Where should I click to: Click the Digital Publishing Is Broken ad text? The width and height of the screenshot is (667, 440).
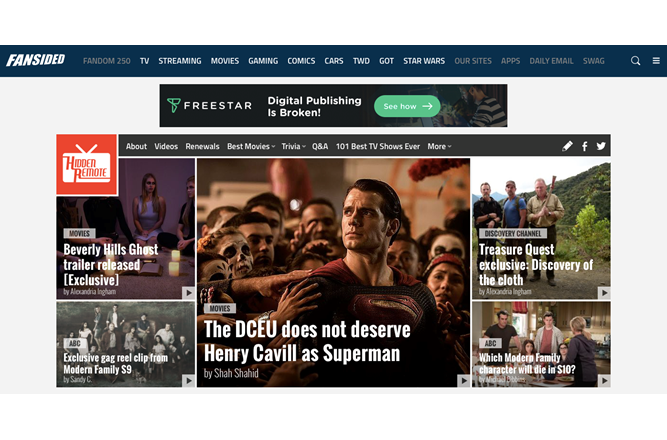point(314,106)
